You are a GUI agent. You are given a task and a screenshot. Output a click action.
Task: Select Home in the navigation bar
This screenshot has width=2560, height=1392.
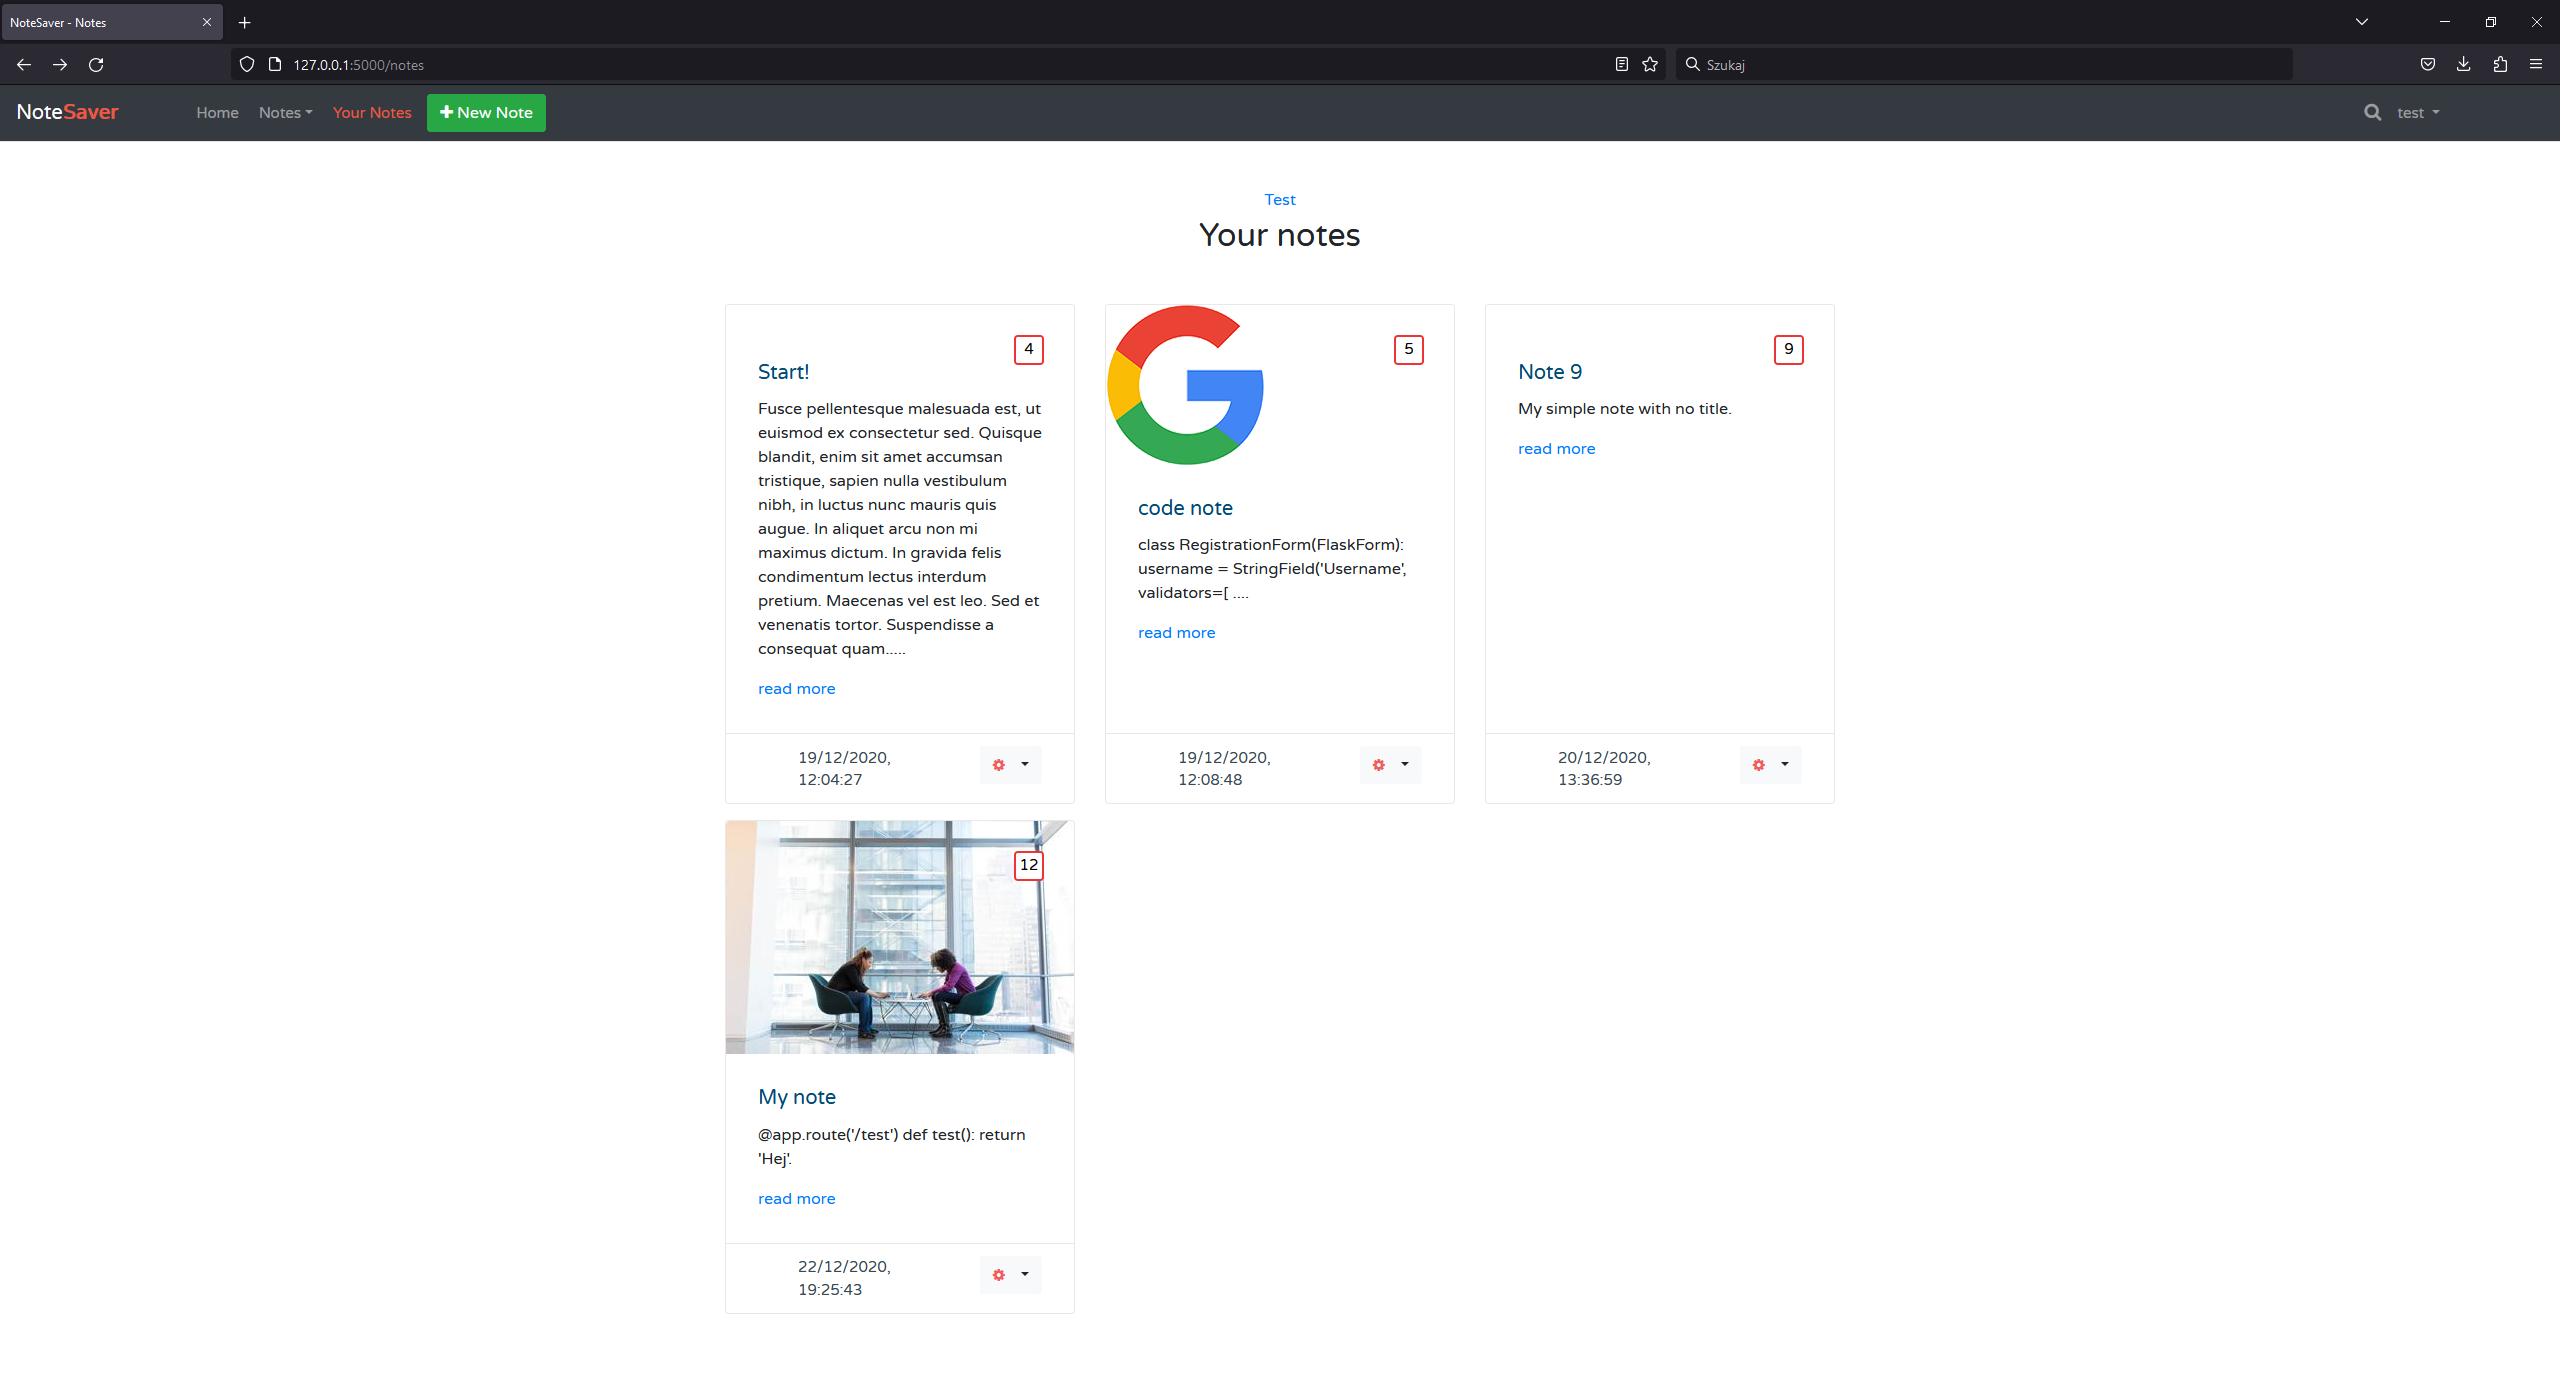point(217,112)
